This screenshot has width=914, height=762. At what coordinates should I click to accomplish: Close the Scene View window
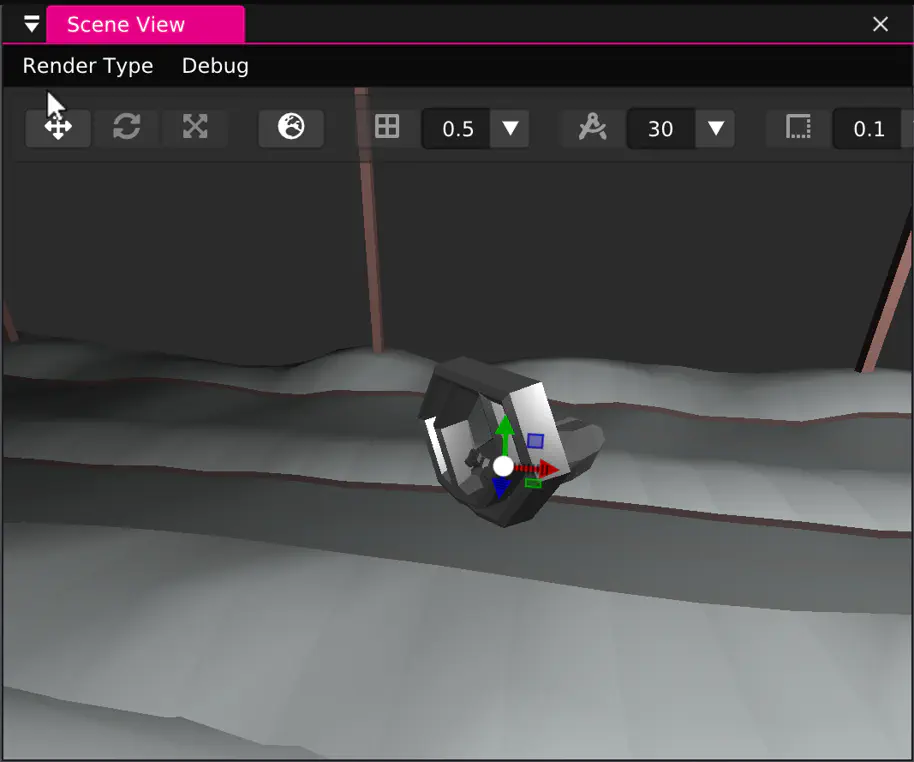[880, 24]
